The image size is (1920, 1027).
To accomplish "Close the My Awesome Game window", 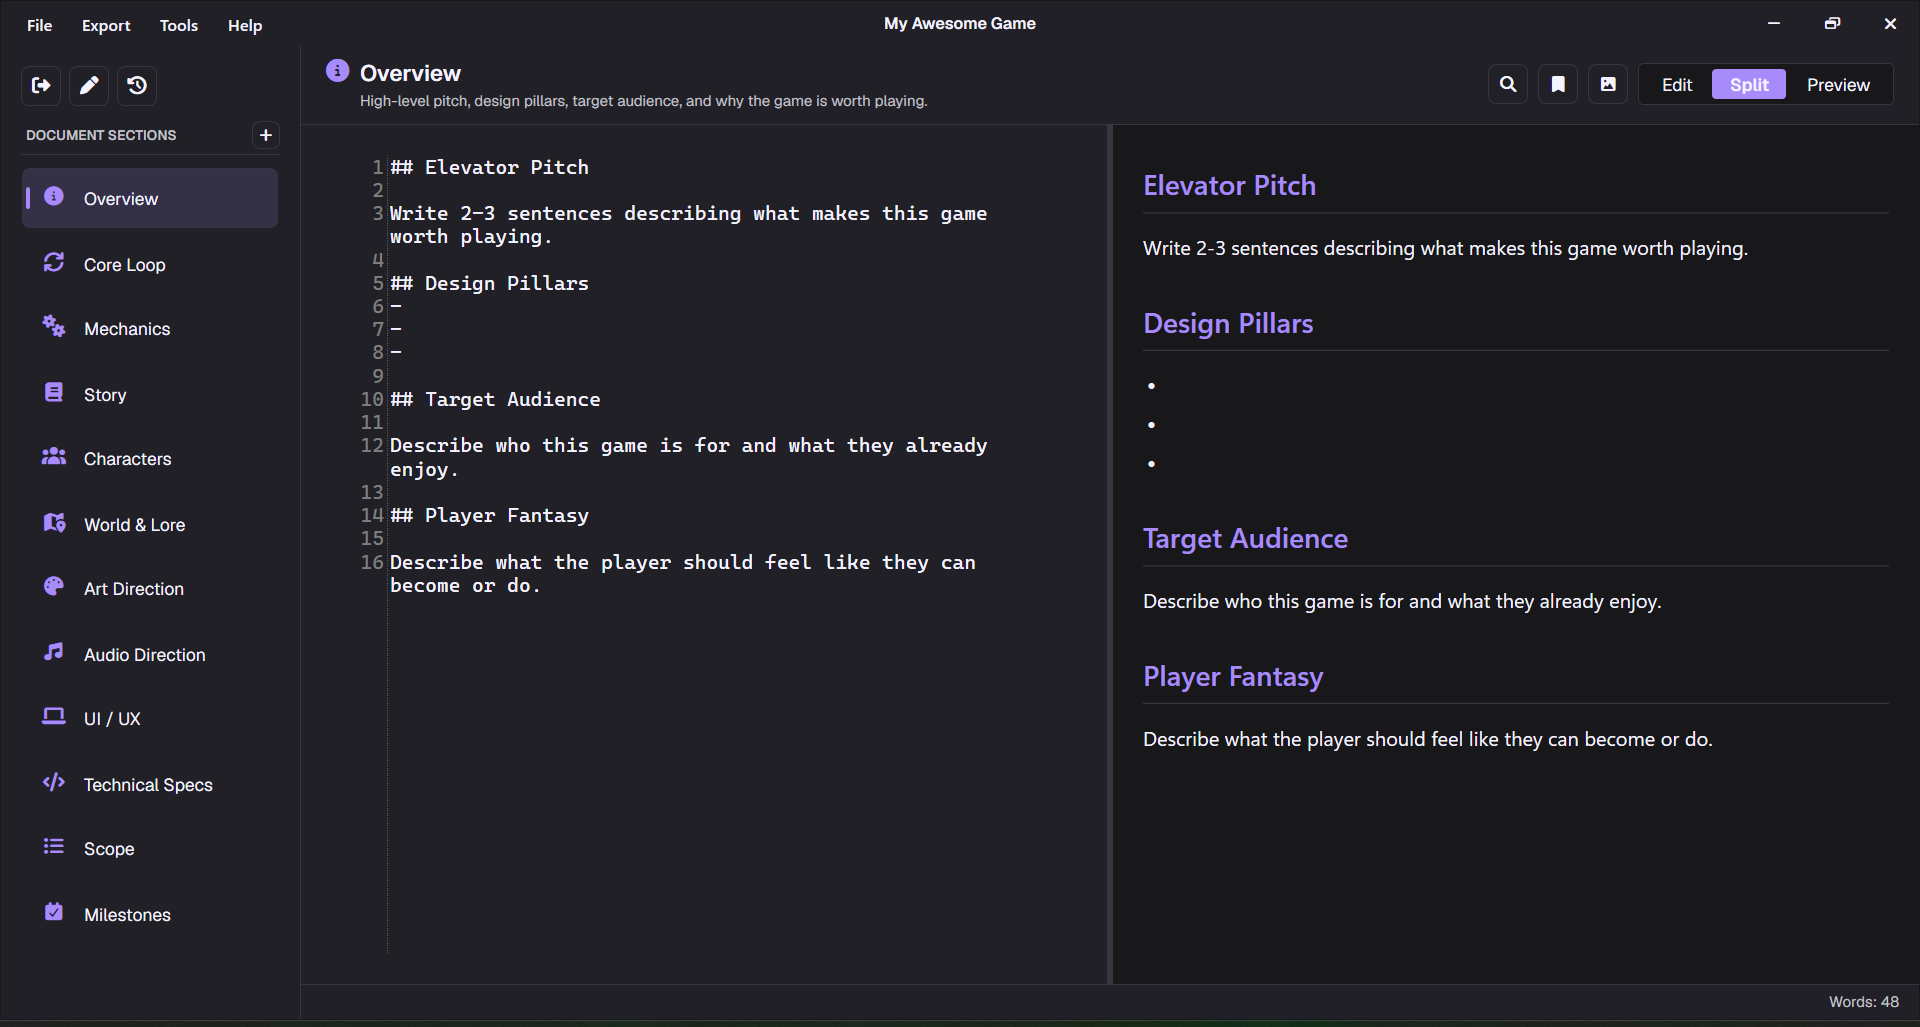I will click(x=1890, y=23).
